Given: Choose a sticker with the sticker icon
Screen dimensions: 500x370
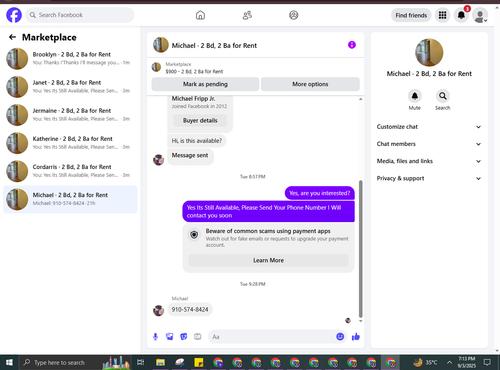Looking at the screenshot, I should click(184, 337).
